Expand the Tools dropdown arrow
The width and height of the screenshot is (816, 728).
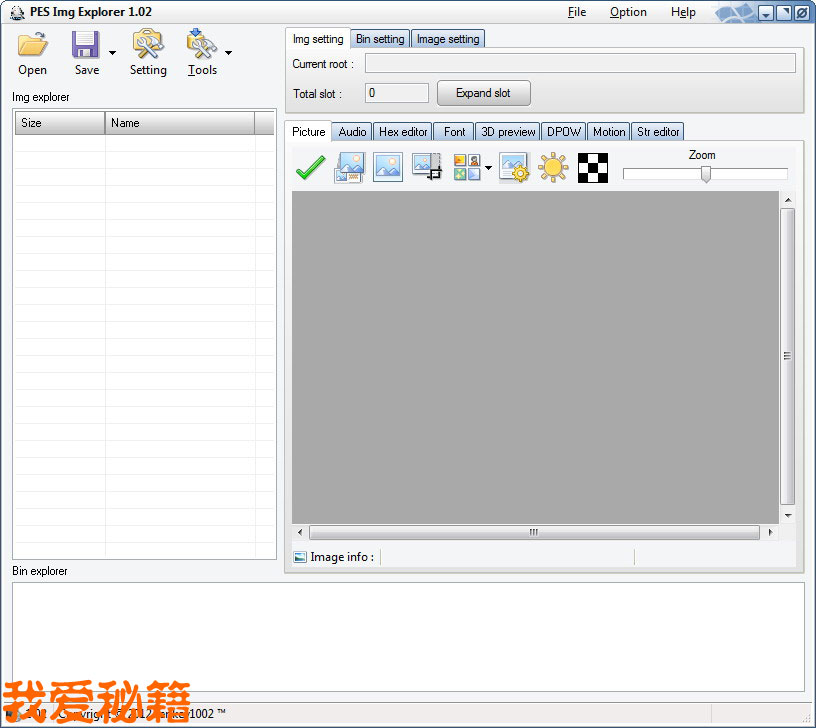click(x=229, y=53)
